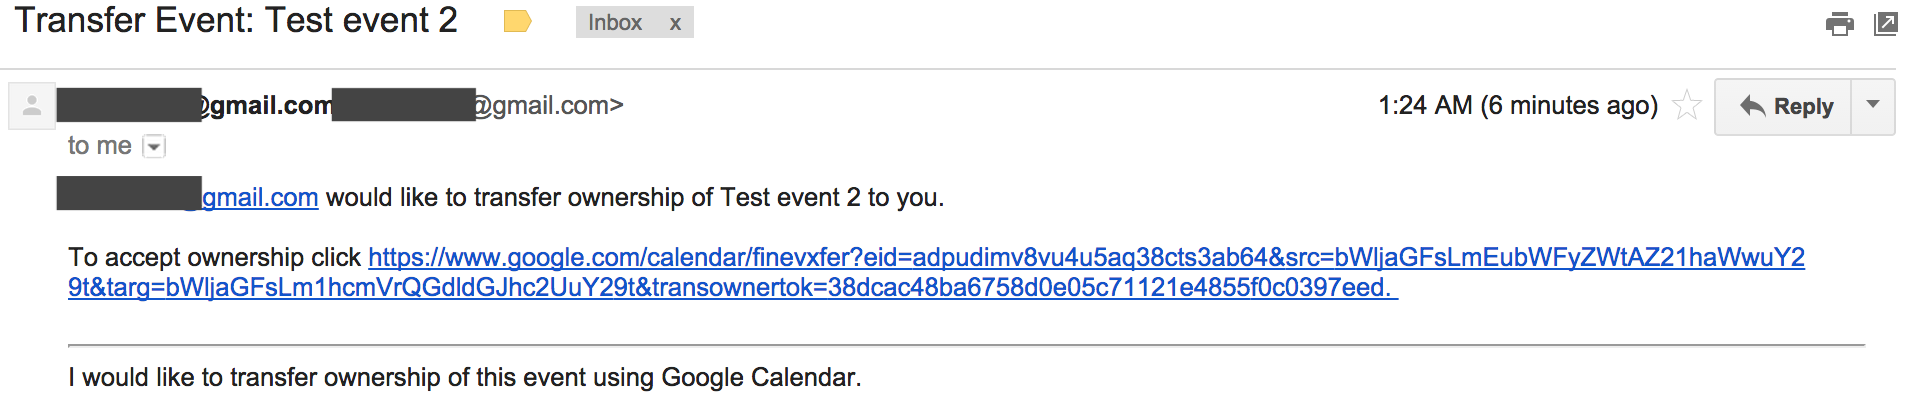
Task: Print this email conversation
Action: [x=1839, y=23]
